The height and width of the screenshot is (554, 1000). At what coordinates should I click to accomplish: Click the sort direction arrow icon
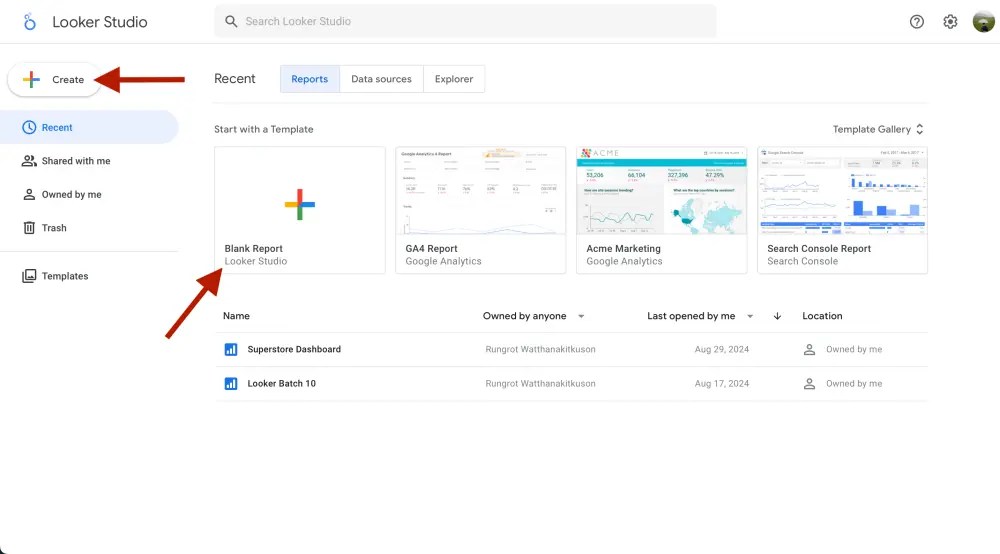tap(777, 316)
